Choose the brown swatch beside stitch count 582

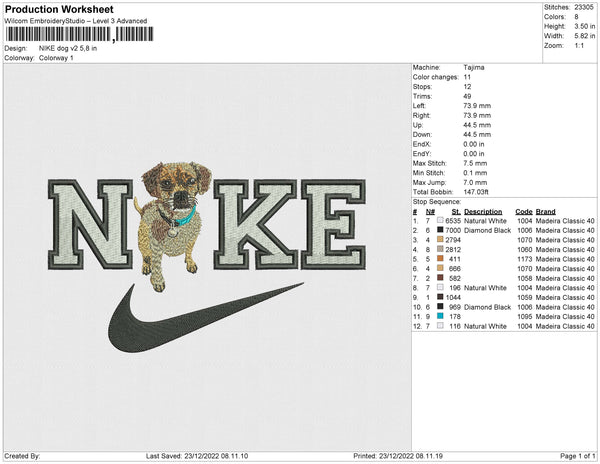(x=440, y=278)
